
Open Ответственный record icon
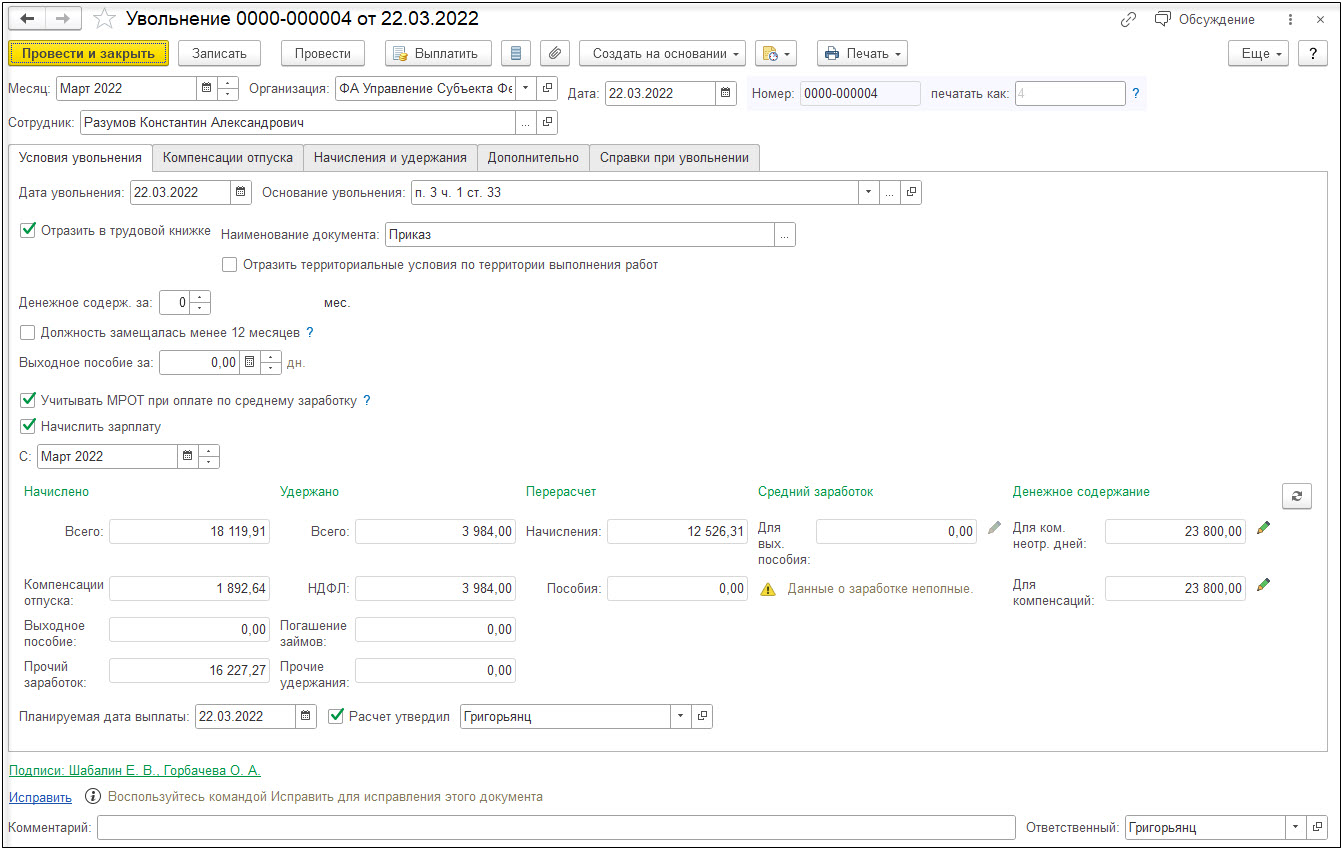(1318, 827)
